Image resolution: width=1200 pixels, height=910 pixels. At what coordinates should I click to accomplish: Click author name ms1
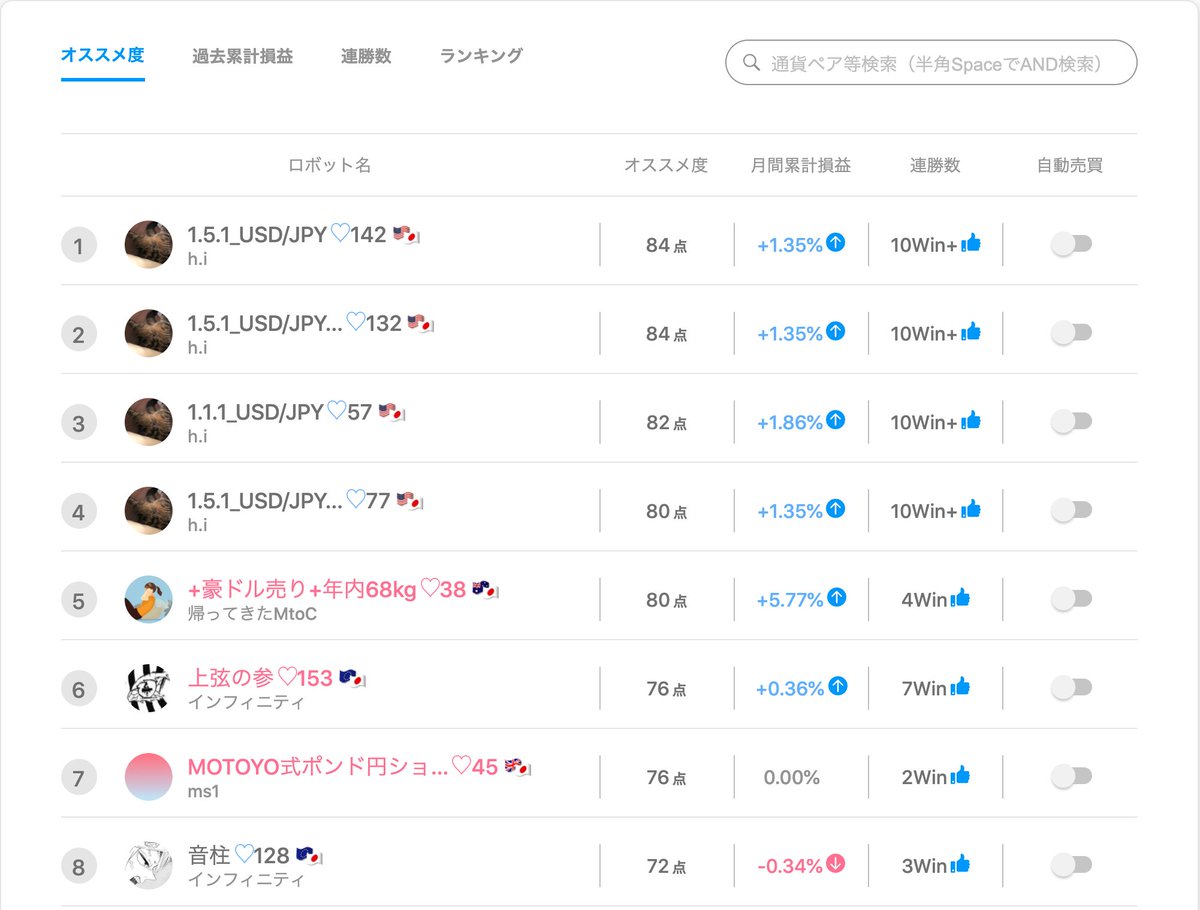tap(203, 791)
